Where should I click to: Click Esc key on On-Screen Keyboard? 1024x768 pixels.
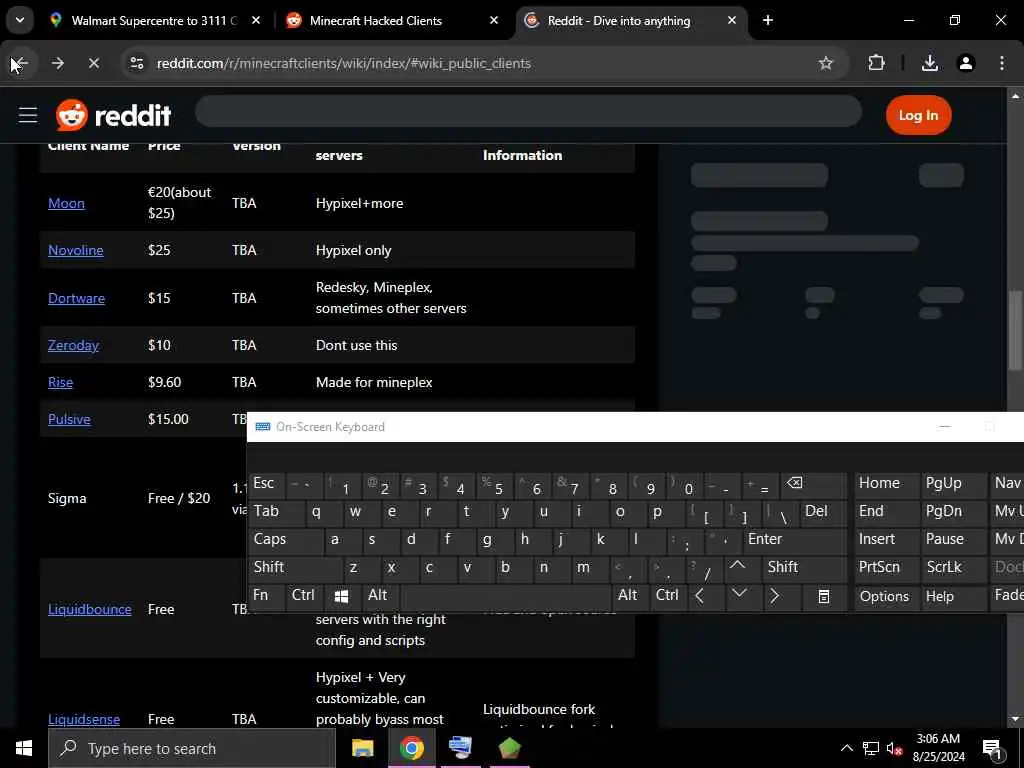coord(266,484)
